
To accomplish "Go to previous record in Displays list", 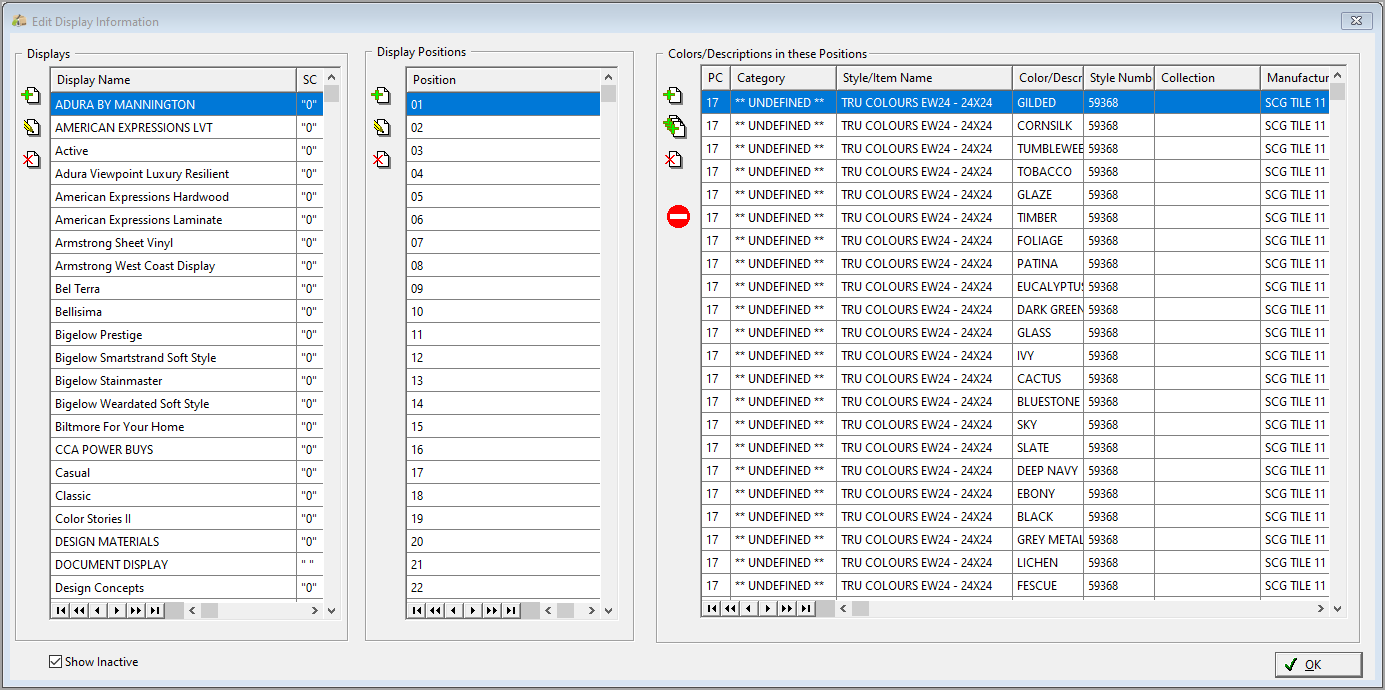I will click(x=98, y=610).
